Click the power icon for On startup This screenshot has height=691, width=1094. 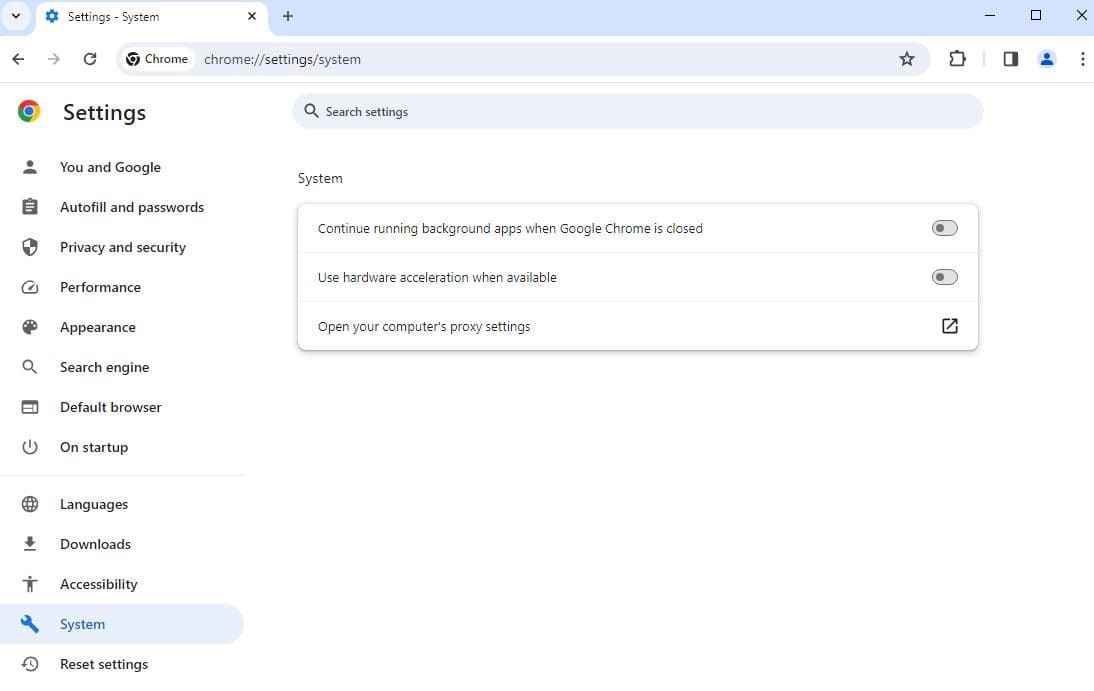[x=30, y=447]
